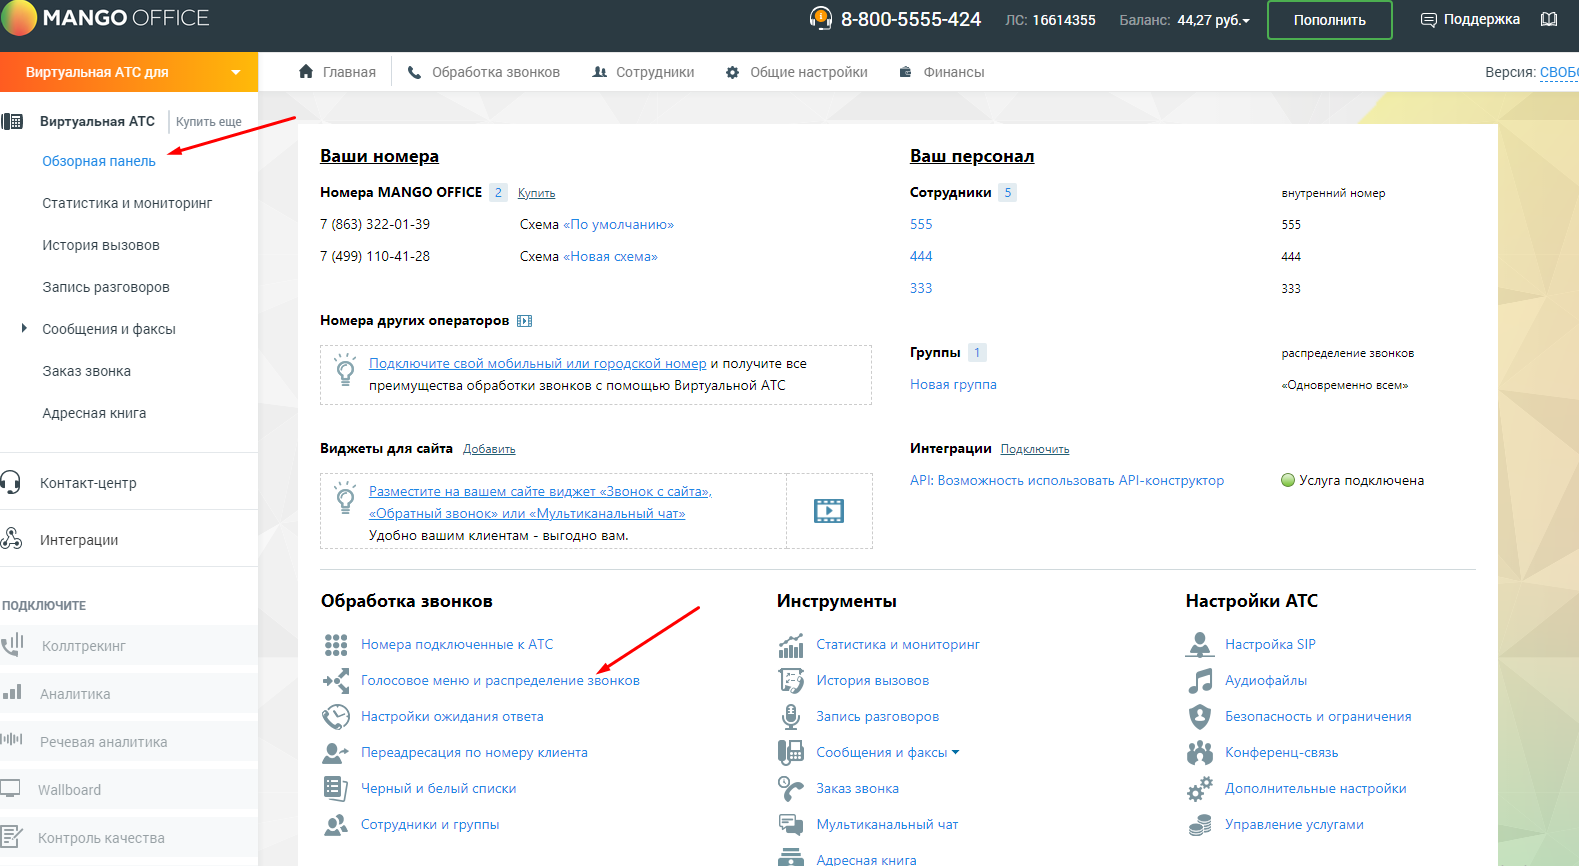The height and width of the screenshot is (866, 1579).
Task: Click the Речевая аналитика waveform icon
Action: tap(11, 740)
